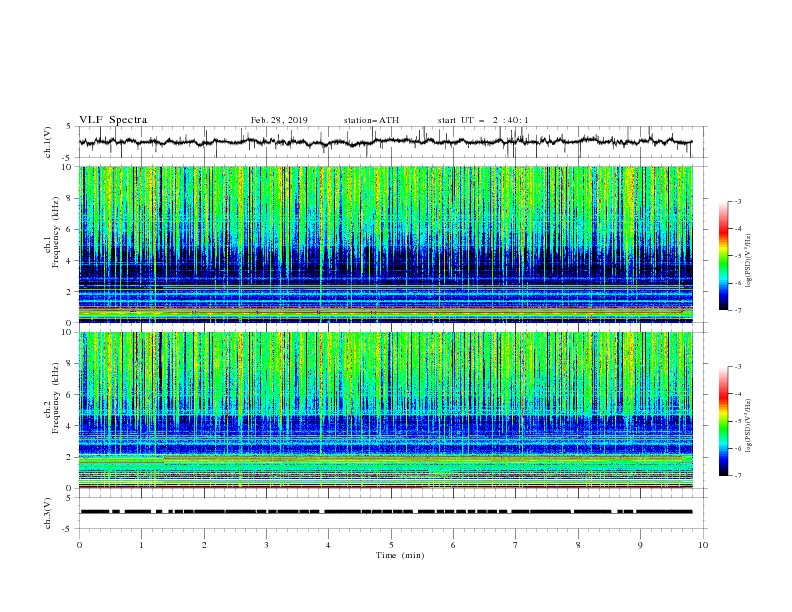This screenshot has height=612, width=792.
Task: Click the time axis tick "6"
Action: click(x=453, y=545)
